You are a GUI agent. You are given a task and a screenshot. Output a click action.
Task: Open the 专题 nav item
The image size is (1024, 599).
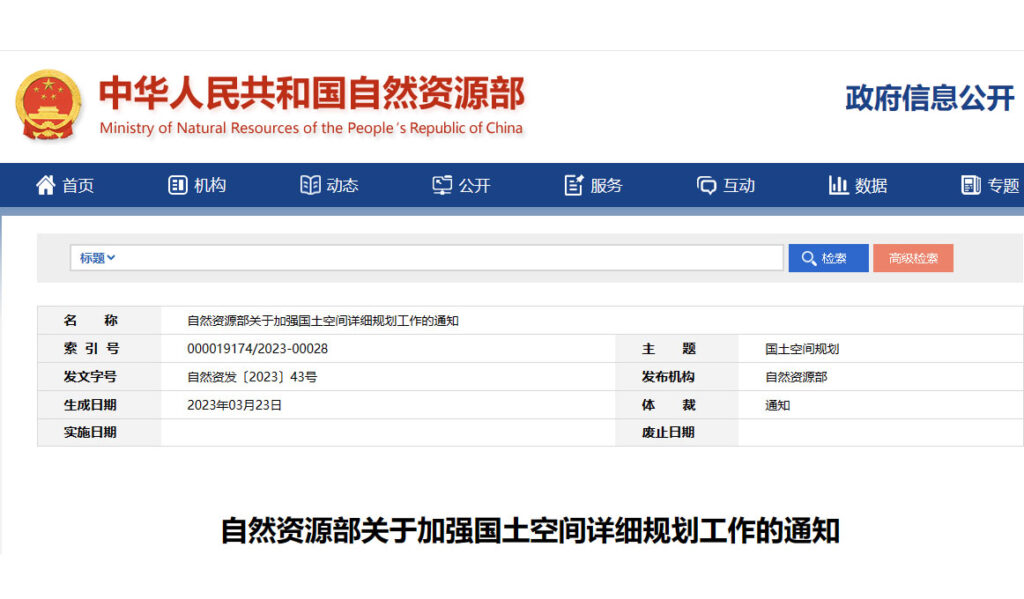(x=990, y=186)
